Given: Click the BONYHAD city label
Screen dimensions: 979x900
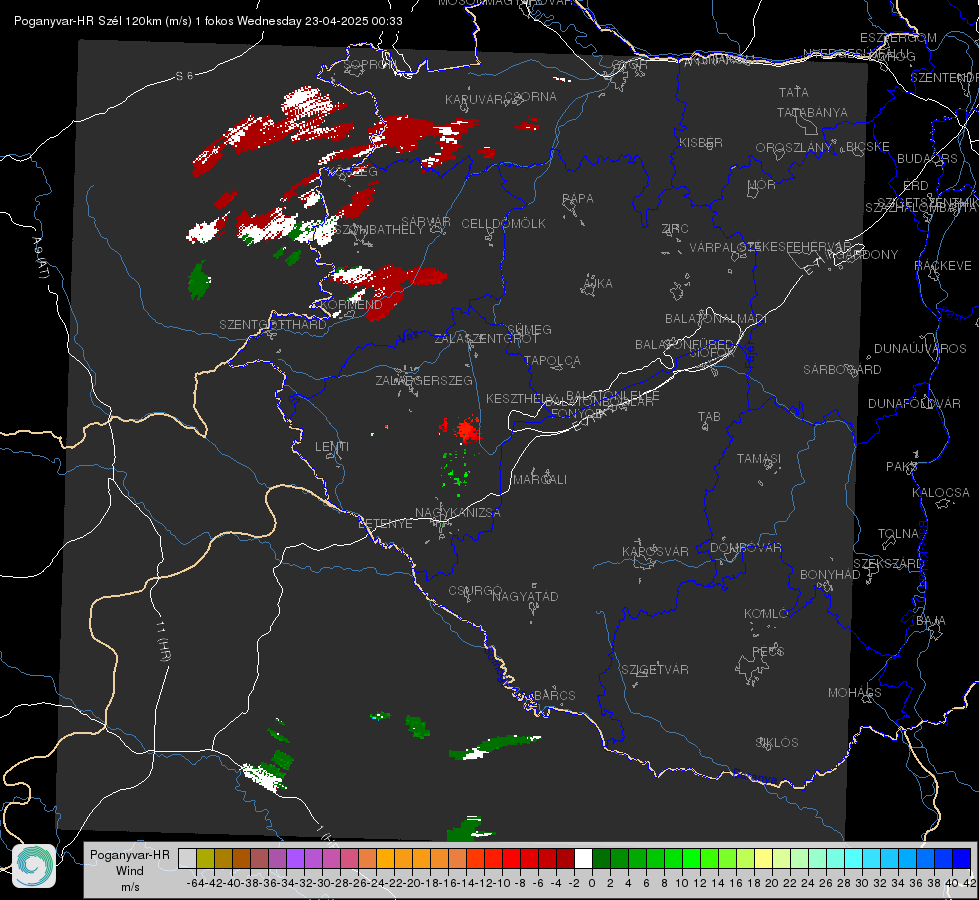Looking at the screenshot, I should tap(830, 575).
